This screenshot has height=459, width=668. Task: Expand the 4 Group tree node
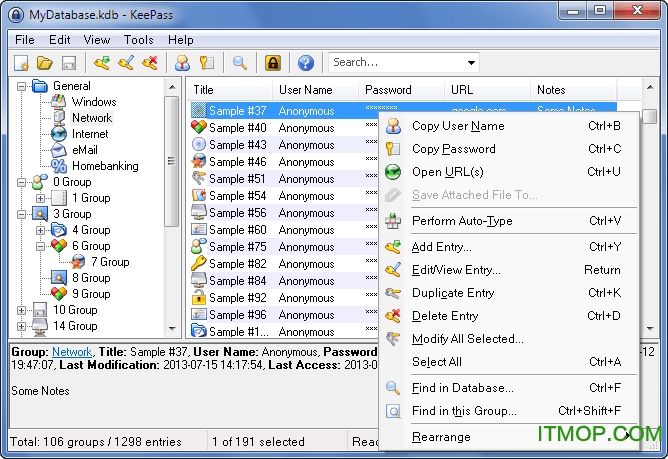tap(40, 230)
